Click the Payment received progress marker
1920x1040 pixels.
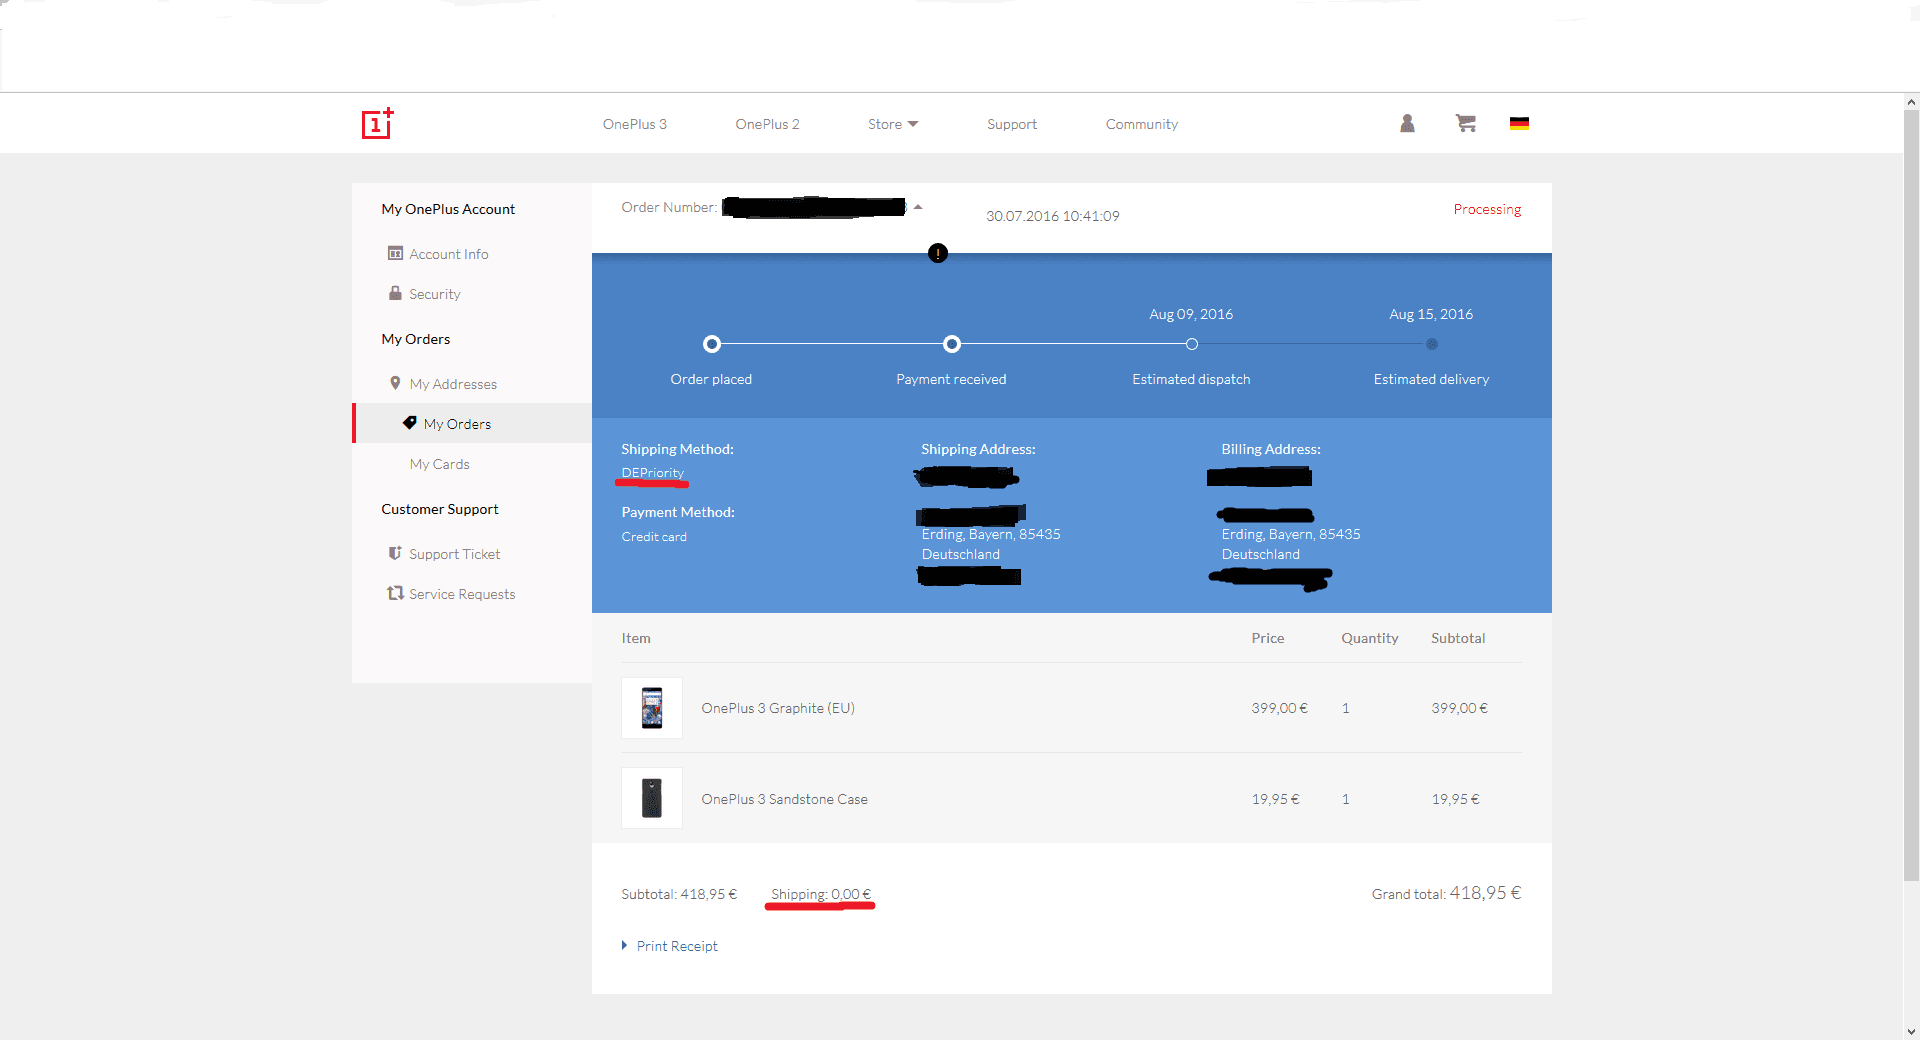click(x=952, y=344)
